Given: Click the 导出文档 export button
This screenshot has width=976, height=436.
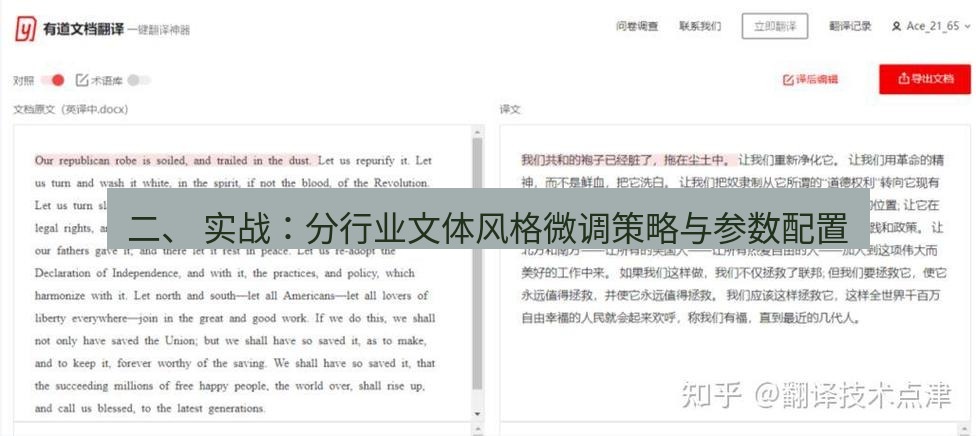Looking at the screenshot, I should [925, 79].
